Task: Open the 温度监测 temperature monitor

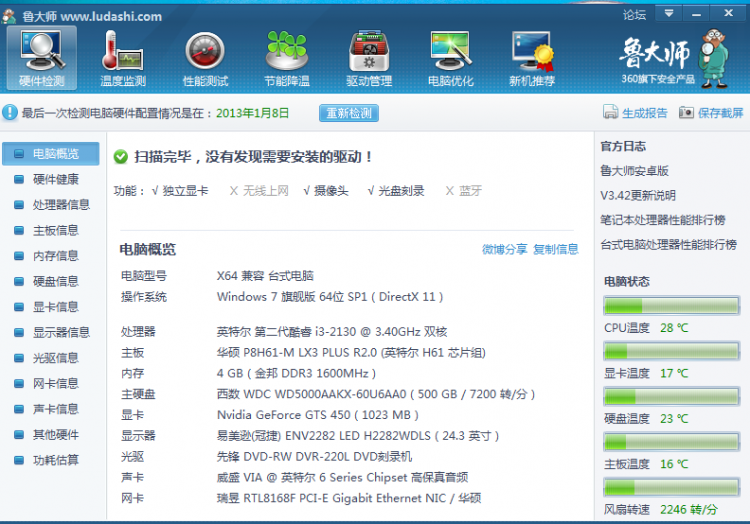Action: tap(123, 58)
